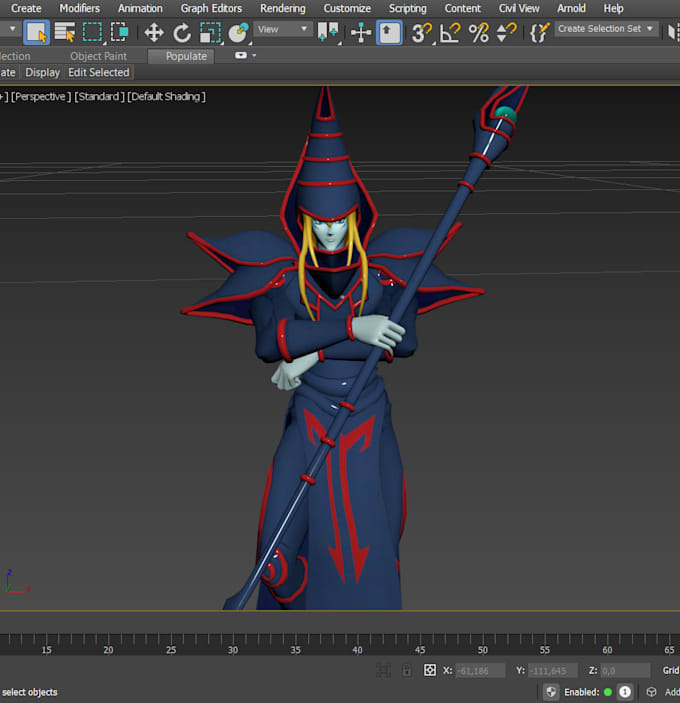Toggle Select and Manipulate tool
680x703 pixels.
[x=361, y=33]
